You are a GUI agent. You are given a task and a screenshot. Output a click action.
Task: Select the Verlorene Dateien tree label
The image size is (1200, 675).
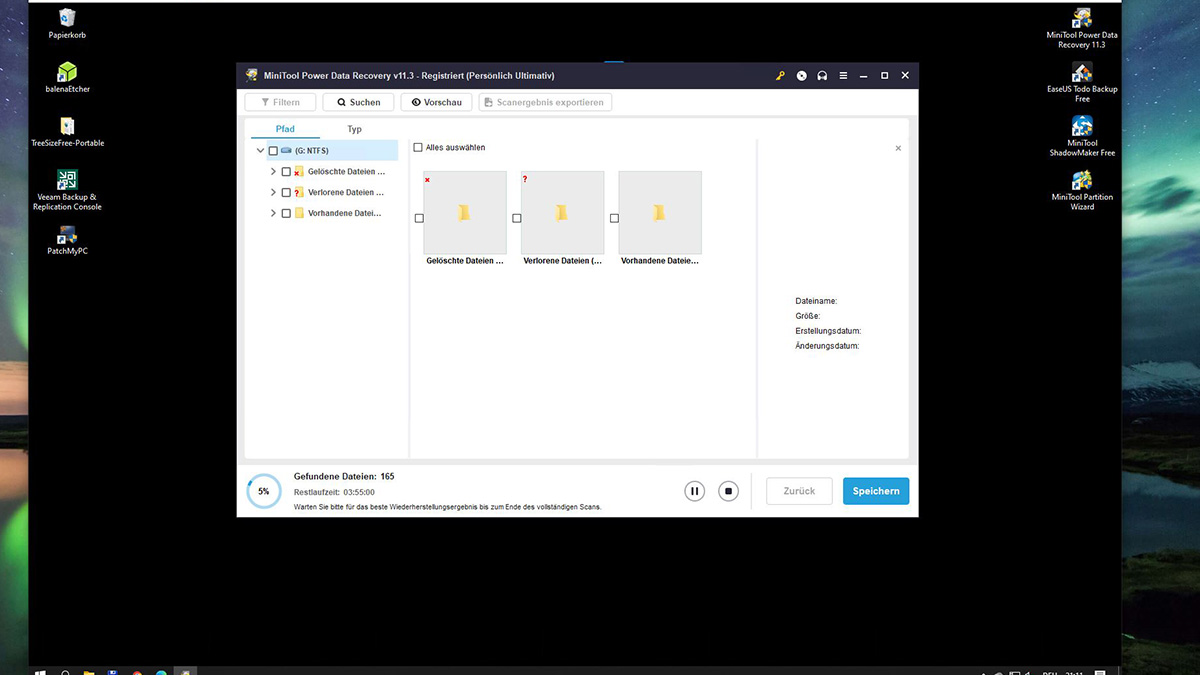tap(346, 193)
